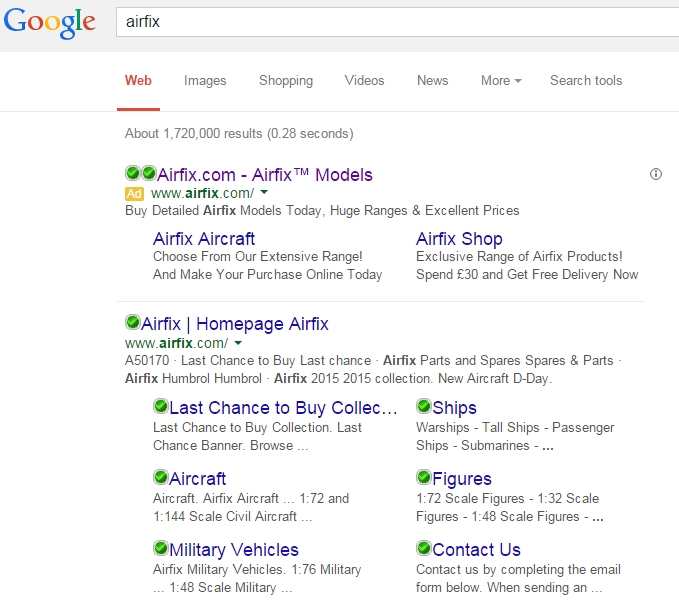
Task: Go to the News tab
Action: pos(433,81)
